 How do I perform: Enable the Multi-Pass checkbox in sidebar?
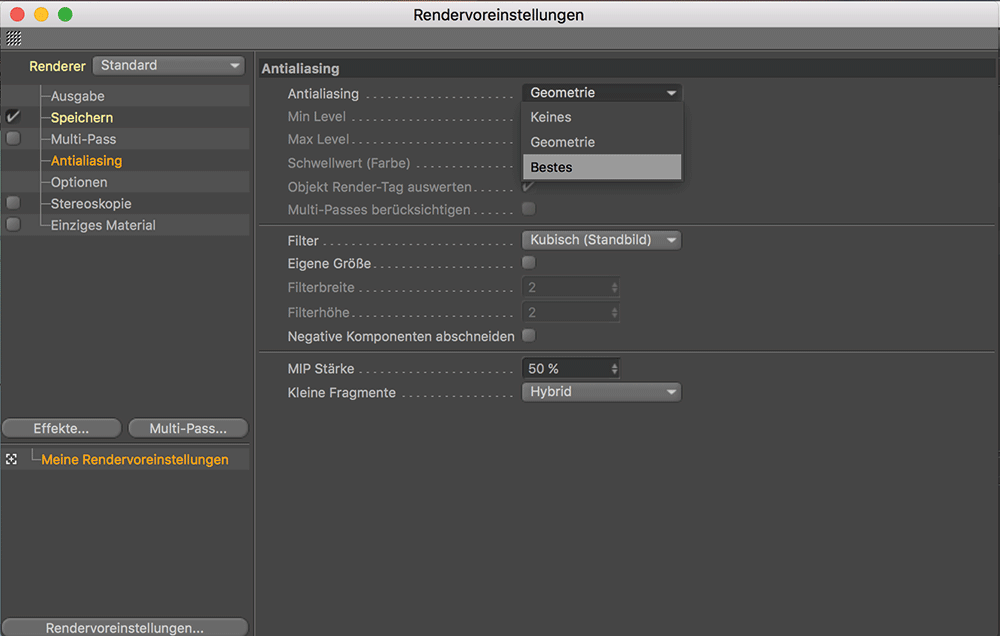tap(13, 138)
